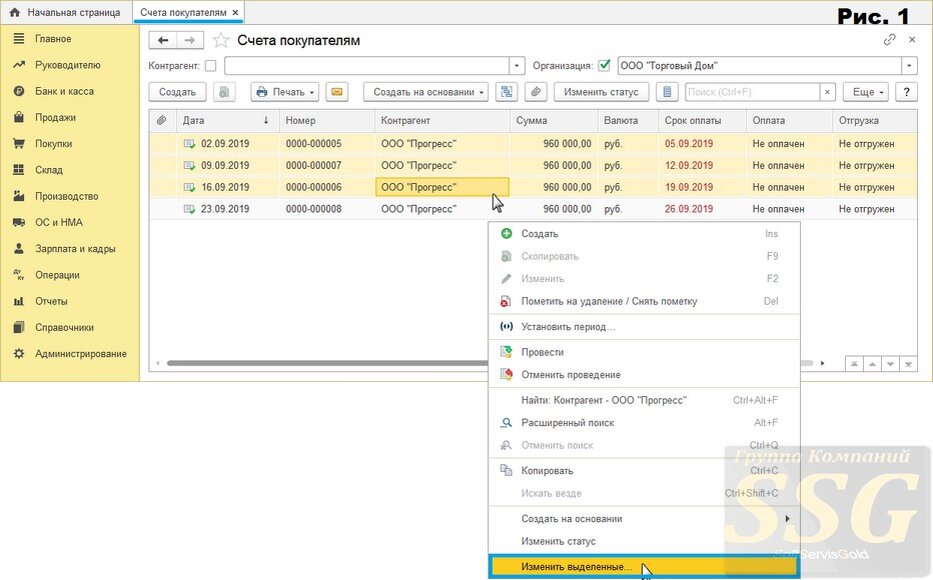Open related documents structure icon

point(506,92)
